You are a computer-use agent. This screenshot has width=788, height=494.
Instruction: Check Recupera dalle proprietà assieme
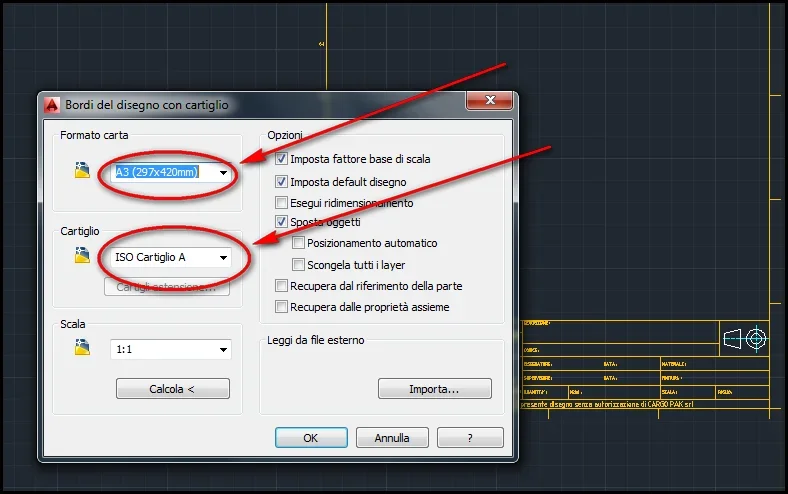pos(281,307)
